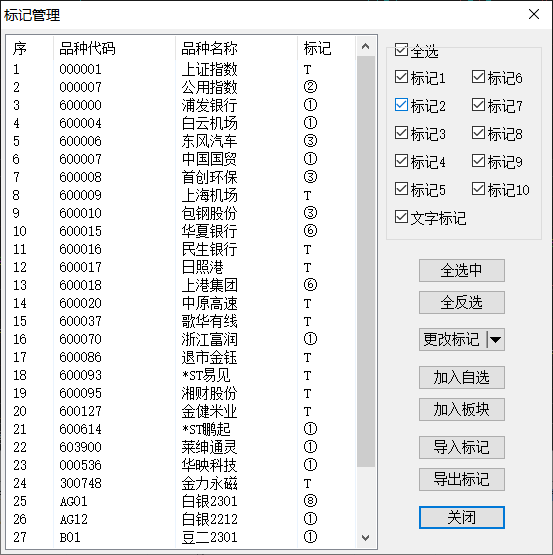The width and height of the screenshot is (553, 555).
Task: Click the vertical scrollbar thumb
Action: [366, 262]
